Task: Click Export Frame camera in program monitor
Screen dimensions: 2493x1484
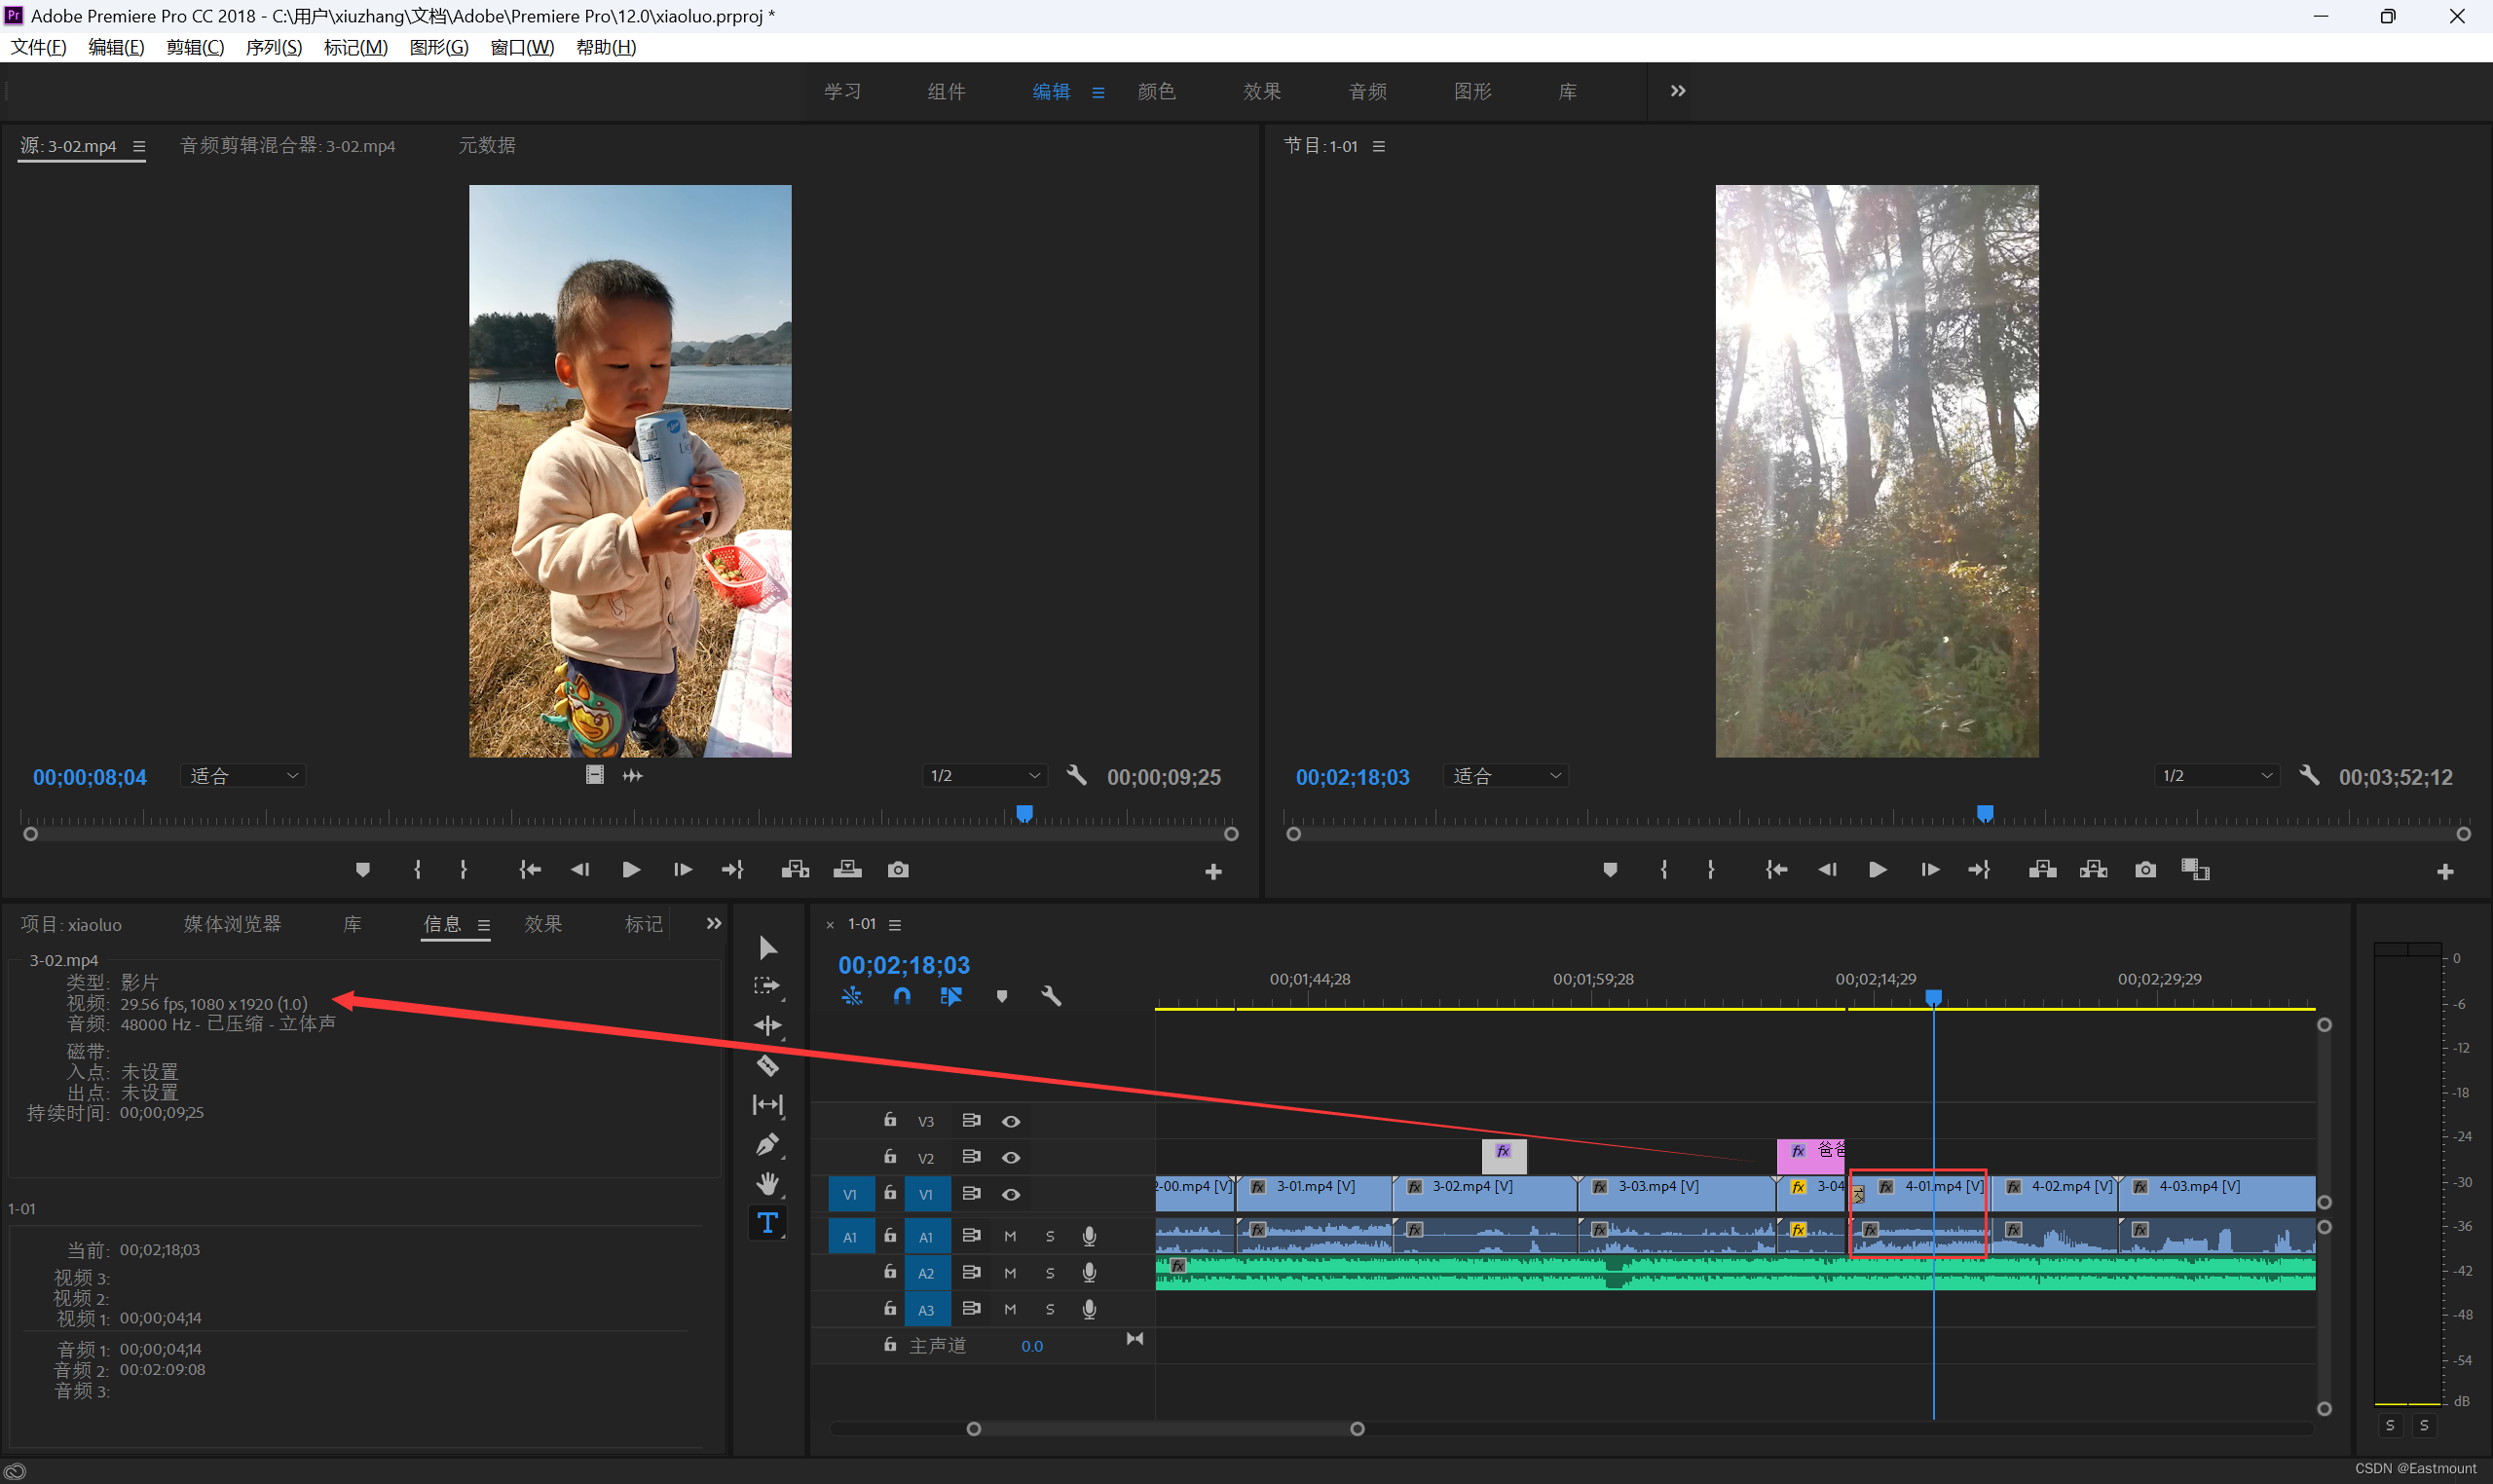Action: [x=2145, y=870]
